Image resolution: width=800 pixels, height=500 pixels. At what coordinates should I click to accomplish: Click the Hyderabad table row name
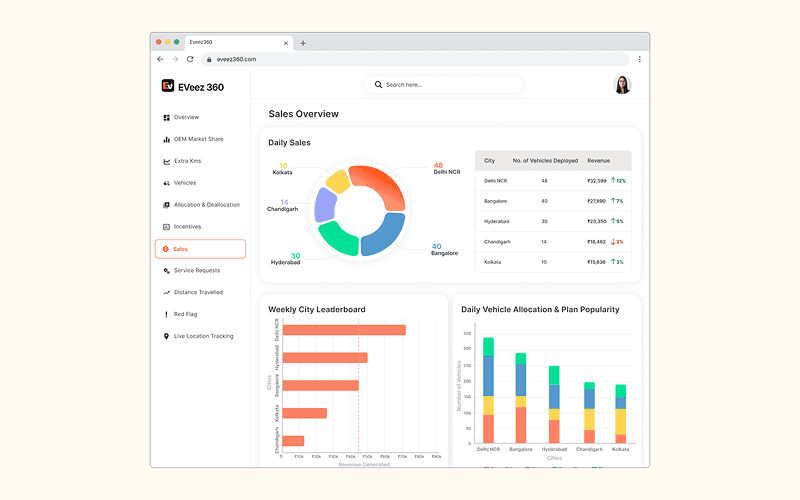click(x=496, y=222)
